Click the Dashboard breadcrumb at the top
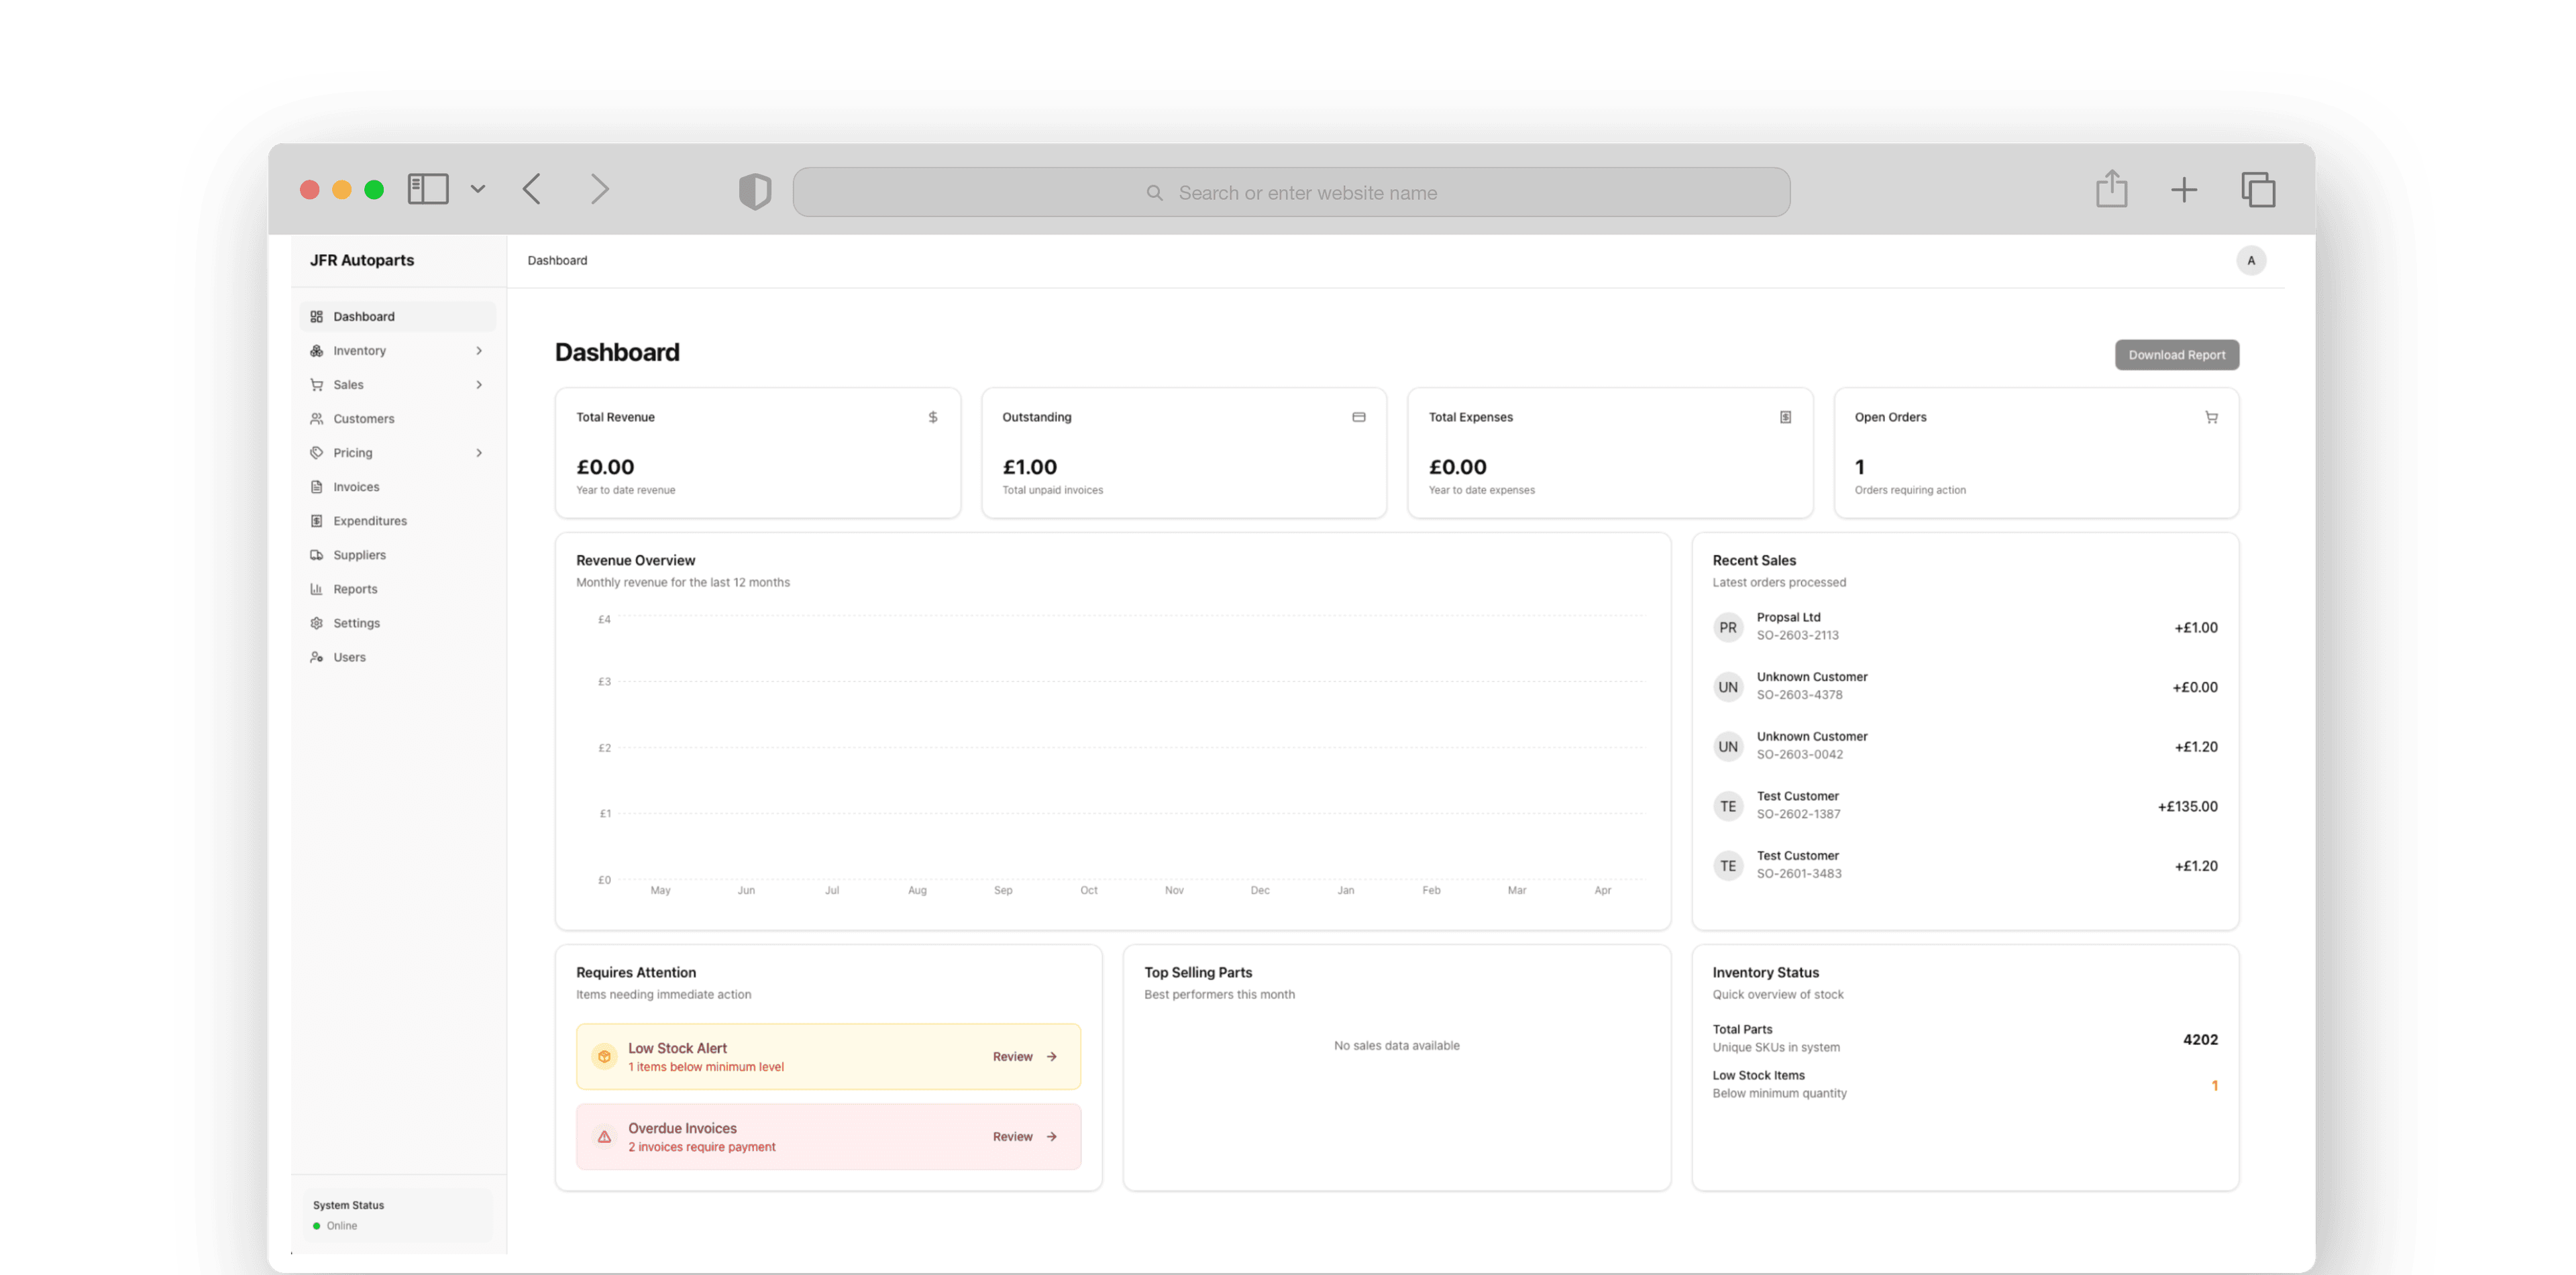The width and height of the screenshot is (2576, 1275). (x=557, y=260)
